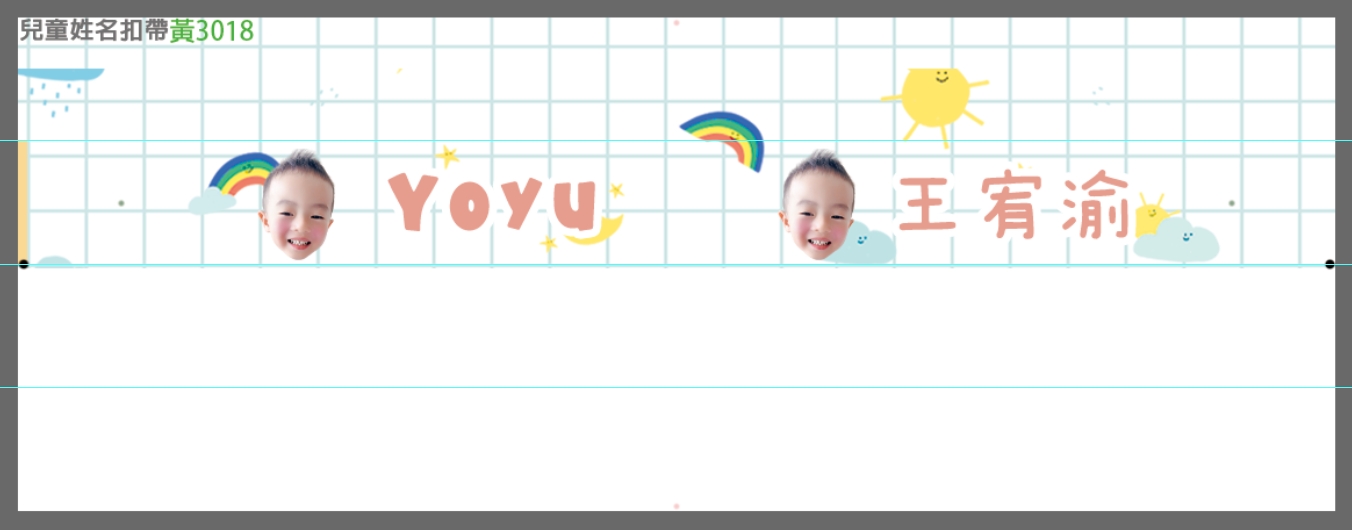Click the small sun behind right cloud
The width and height of the screenshot is (1352, 530).
(x=1150, y=213)
